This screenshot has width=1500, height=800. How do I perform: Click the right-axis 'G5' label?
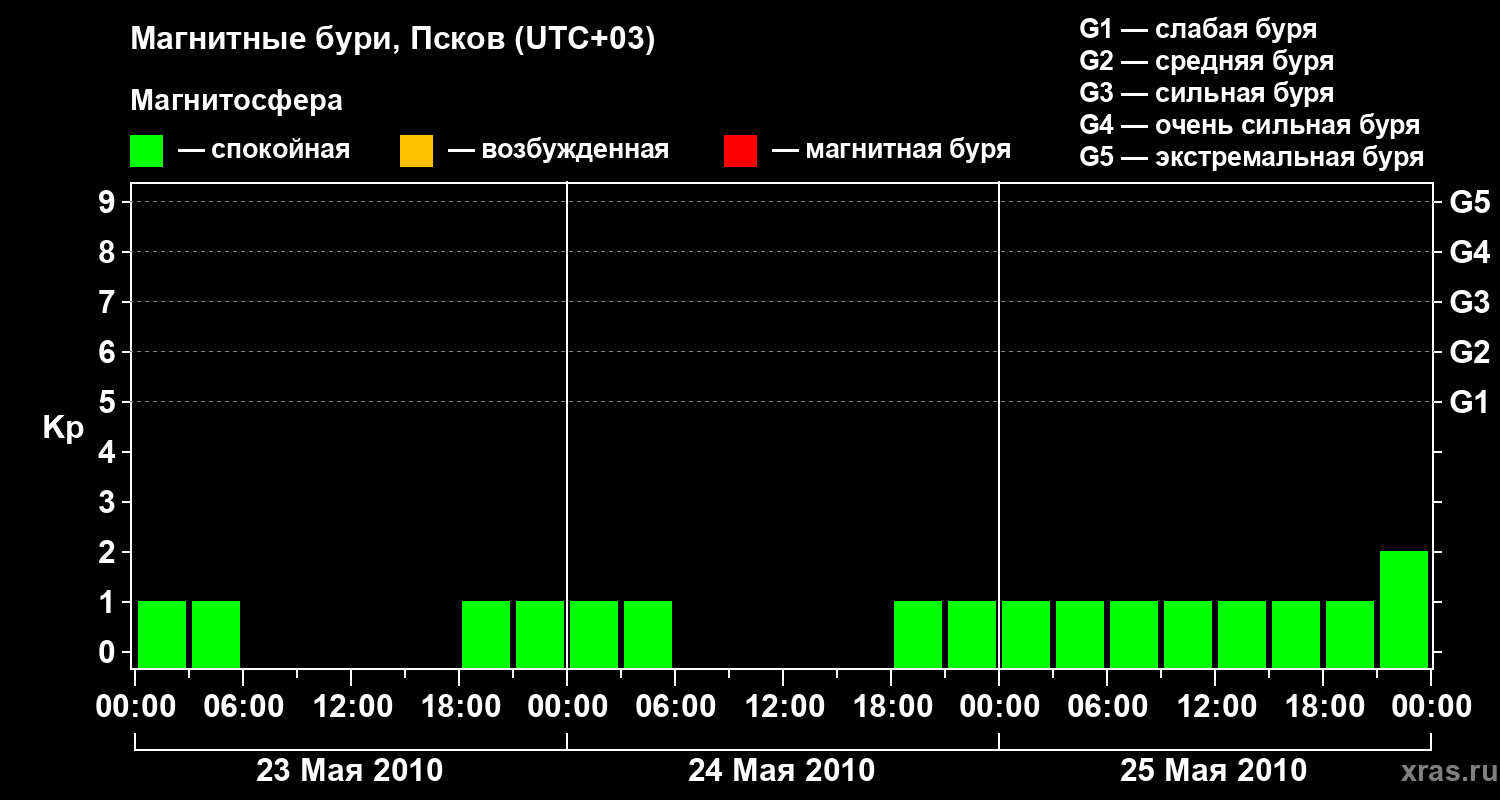pos(1470,202)
